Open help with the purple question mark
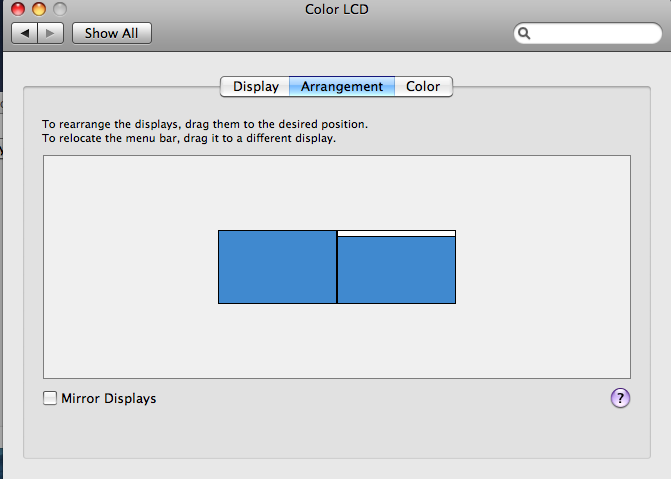 (x=620, y=398)
